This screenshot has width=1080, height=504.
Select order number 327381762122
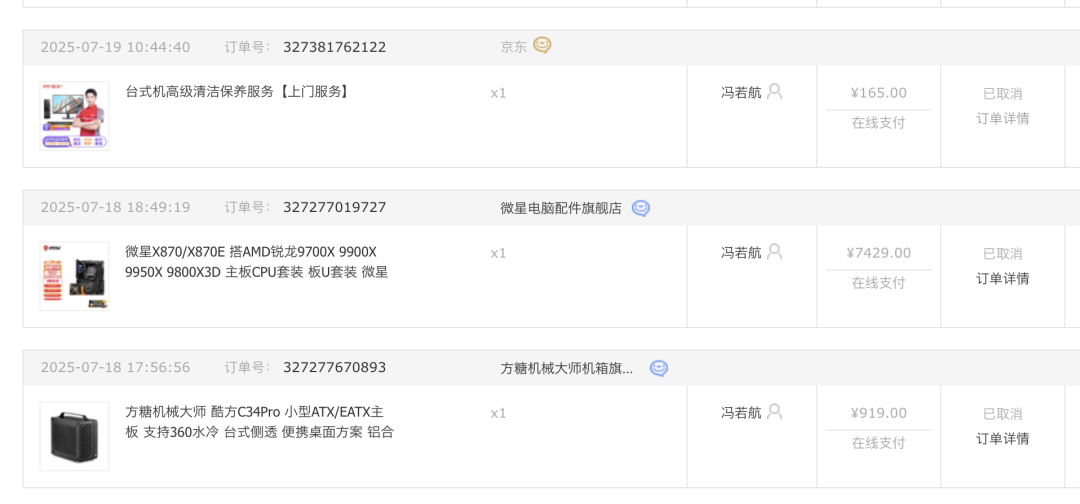334,47
